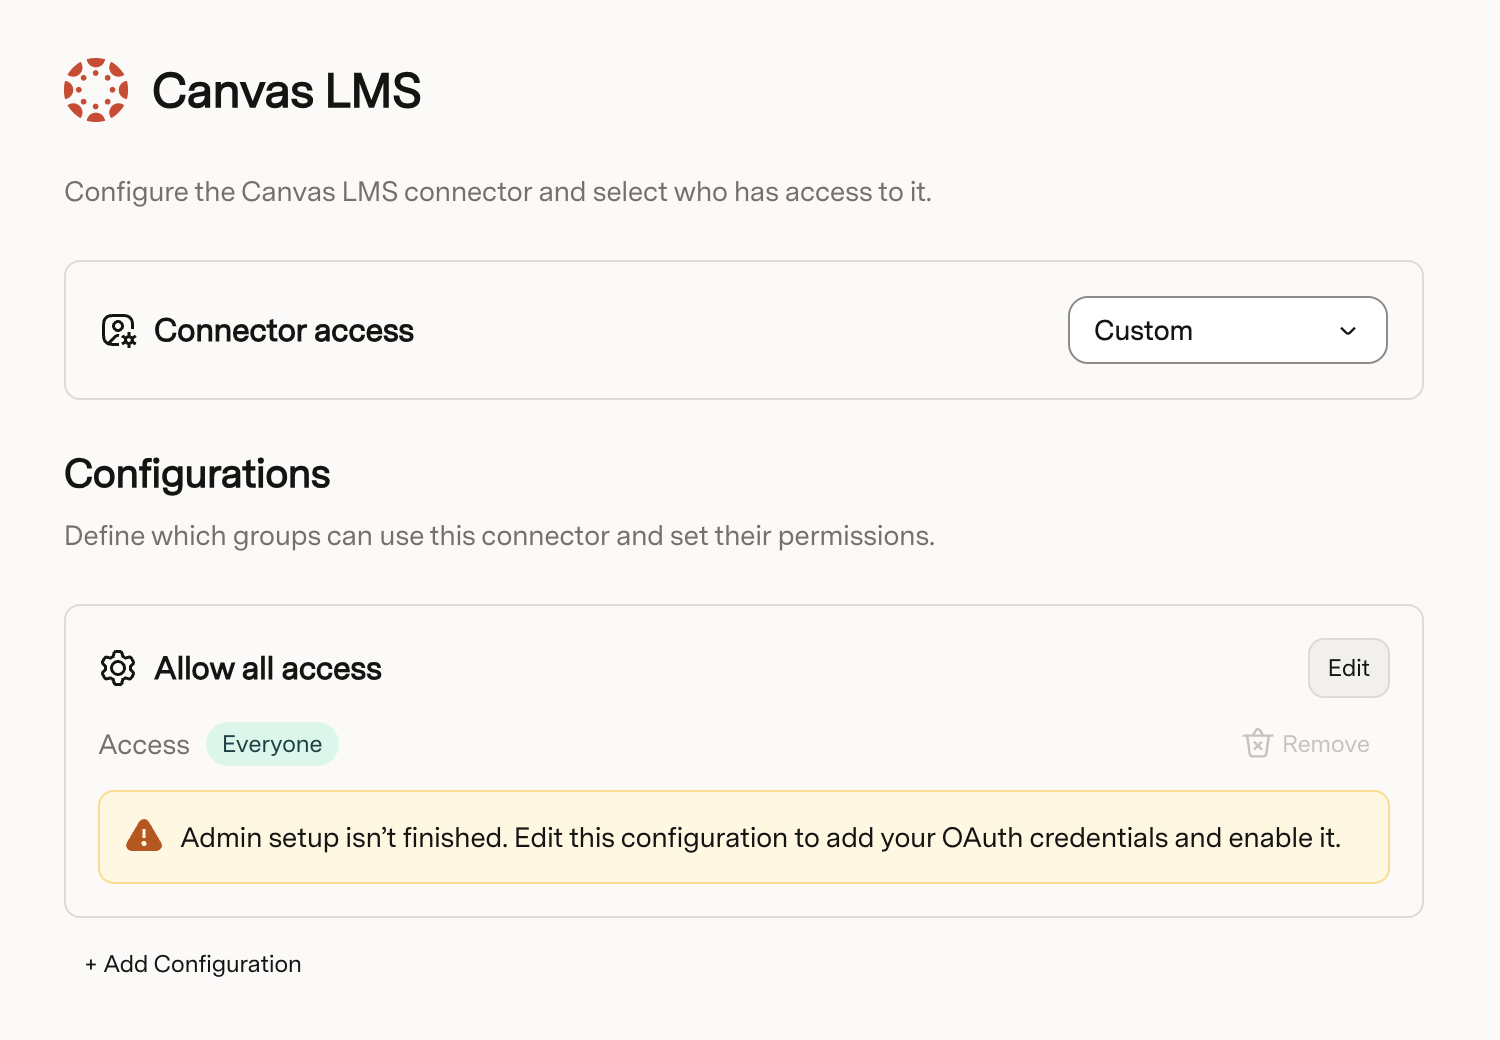Image resolution: width=1500 pixels, height=1040 pixels.
Task: Remove the Allow all access configuration
Action: [1306, 744]
